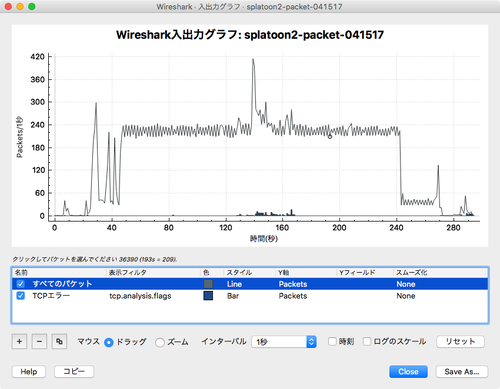Click the 表示フィルタ column header
This screenshot has width=500, height=389.
pos(154,272)
